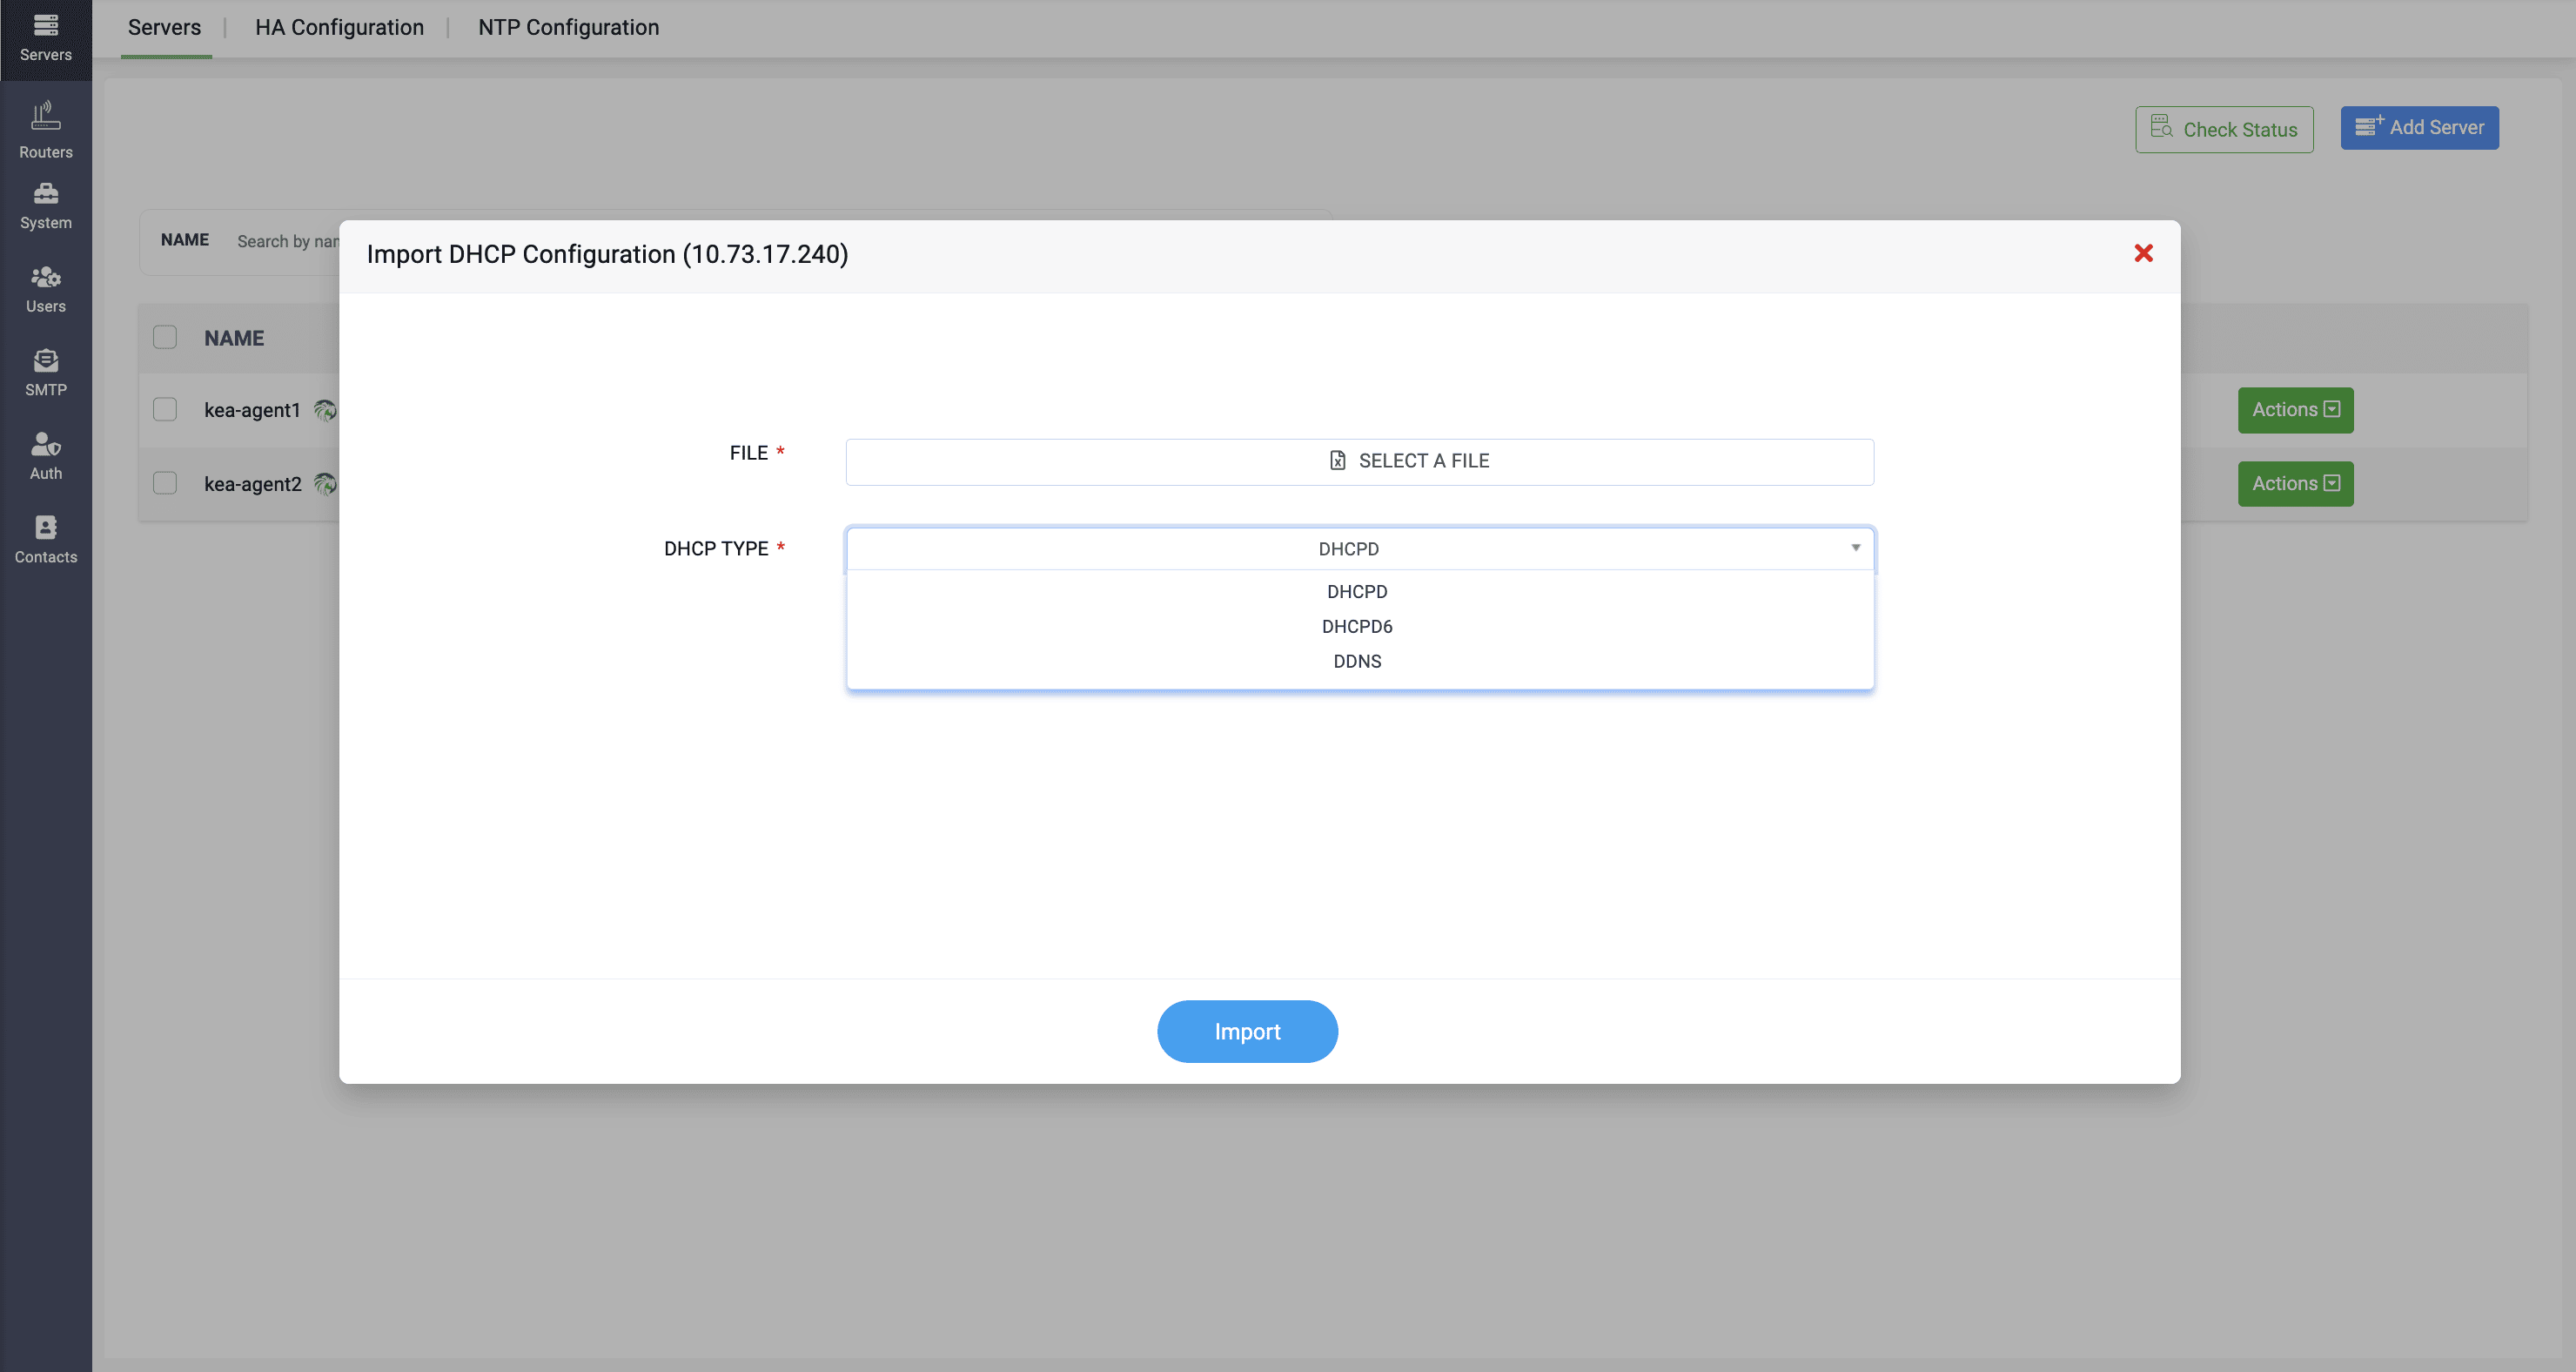The image size is (2576, 1372).
Task: Switch to the NTP Configuration tab
Action: pyautogui.click(x=568, y=28)
